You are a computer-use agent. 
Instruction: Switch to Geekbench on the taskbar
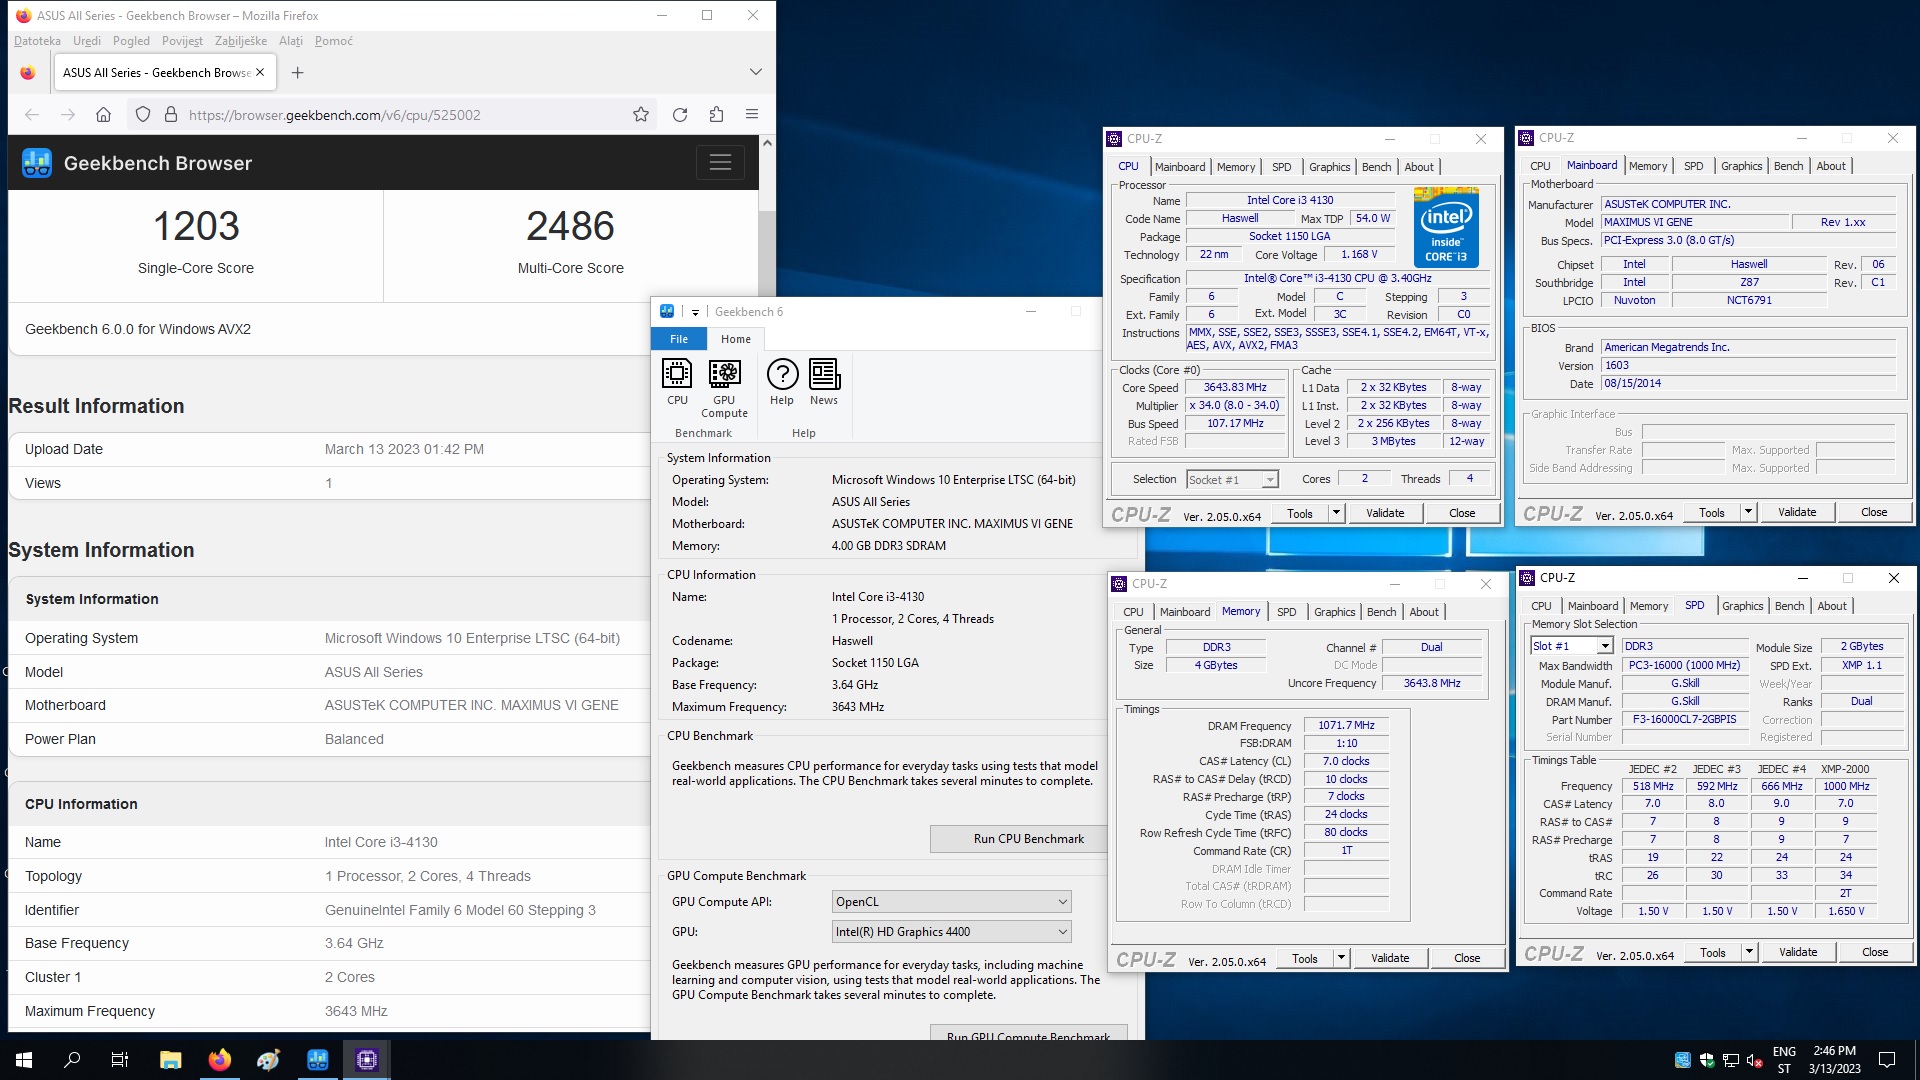coord(318,1060)
